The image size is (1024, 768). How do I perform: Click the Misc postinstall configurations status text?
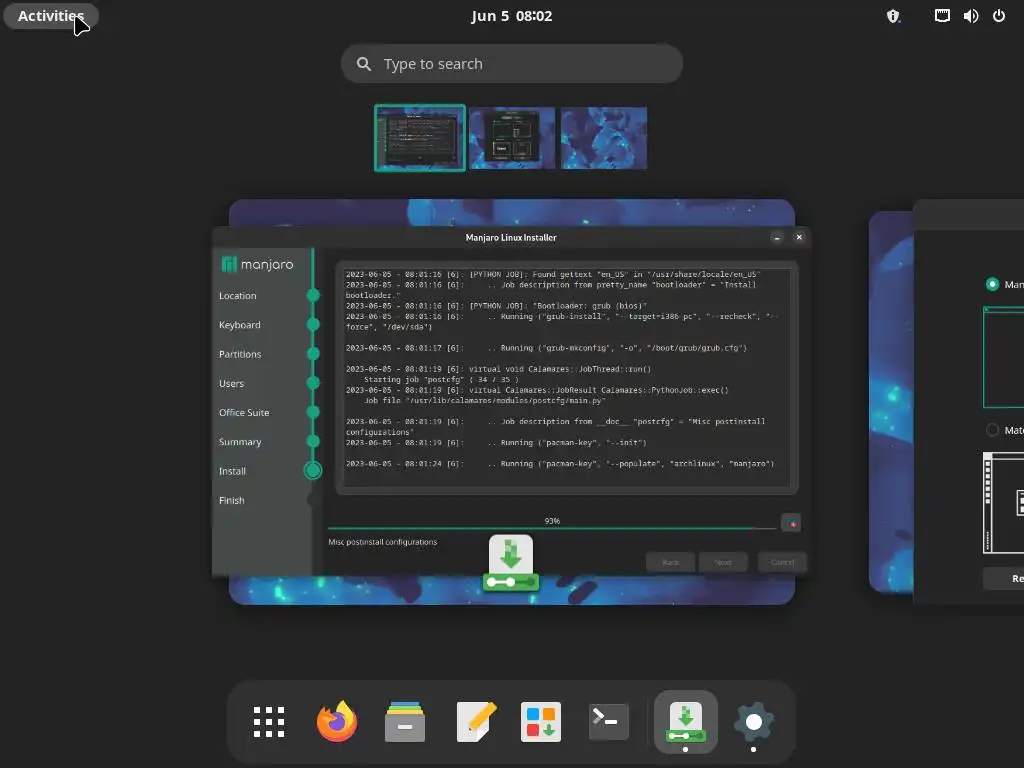click(x=383, y=542)
